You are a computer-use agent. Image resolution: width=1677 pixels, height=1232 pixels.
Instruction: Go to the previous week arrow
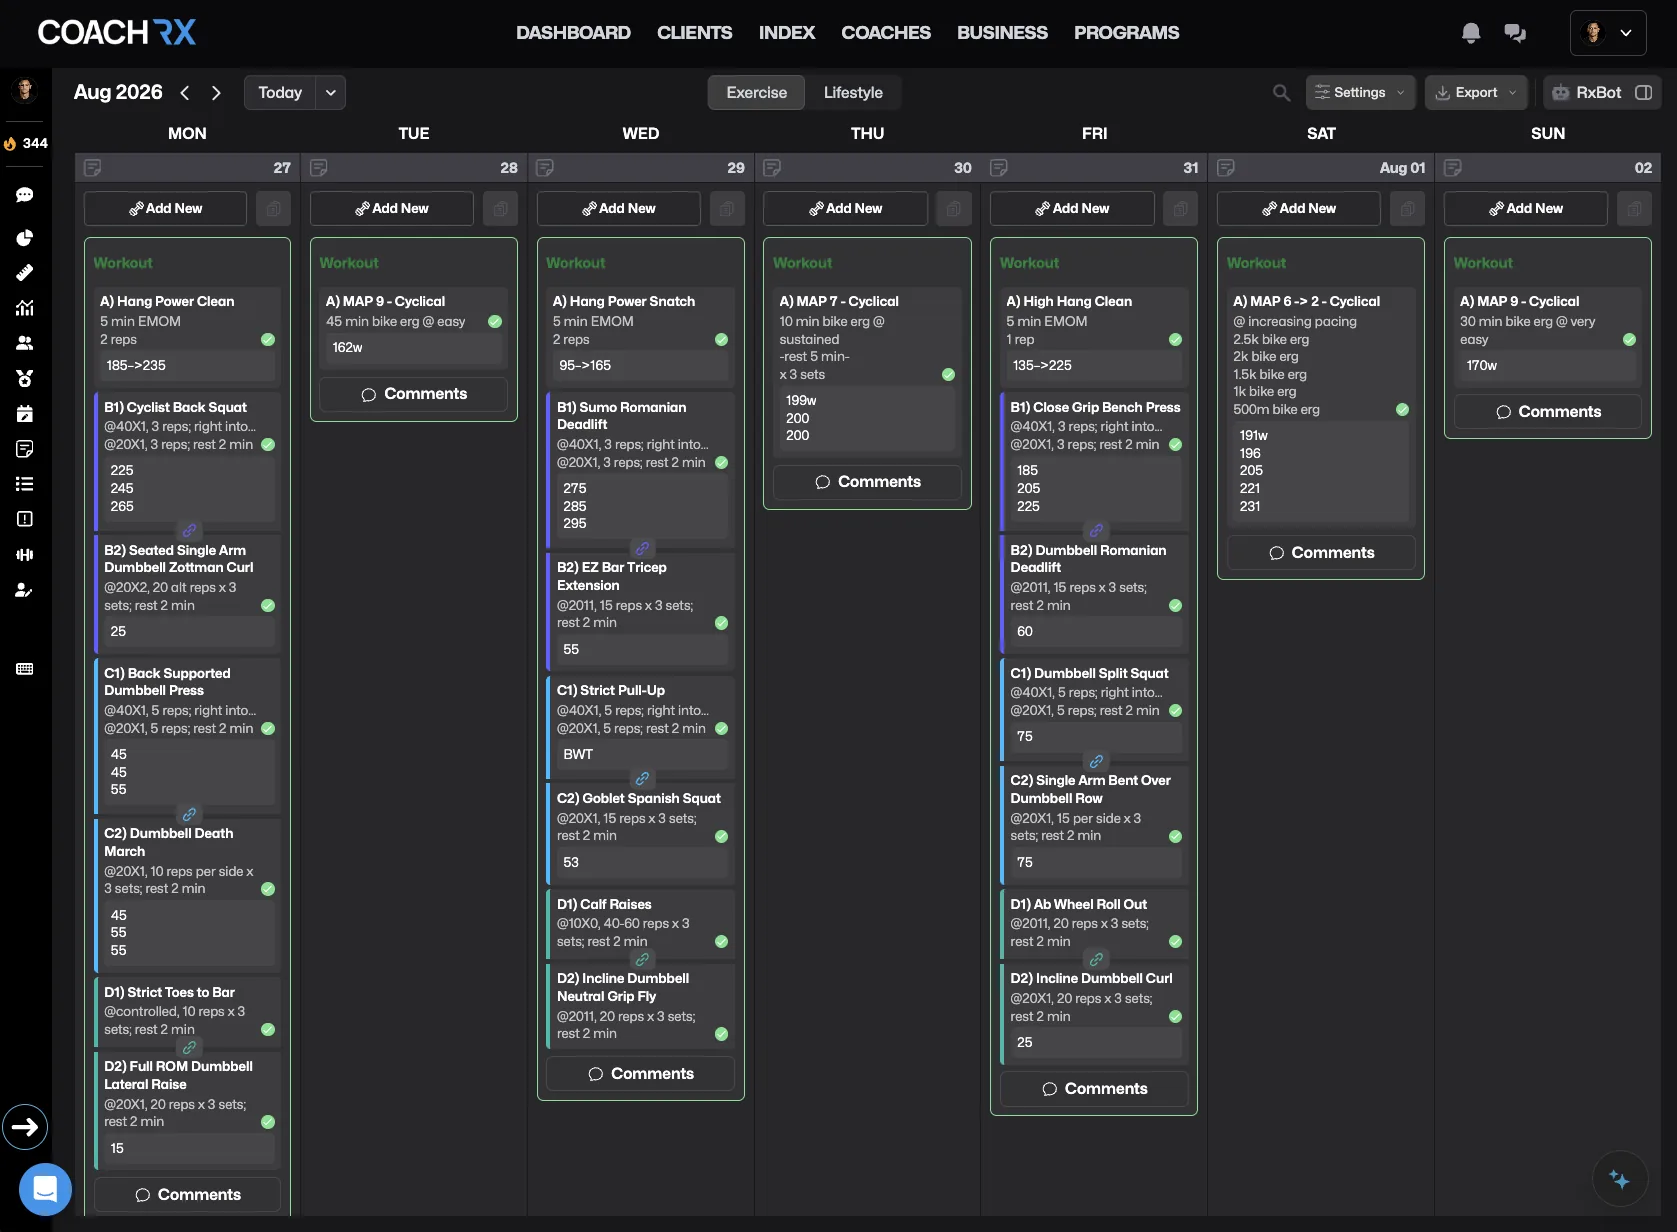pos(185,93)
